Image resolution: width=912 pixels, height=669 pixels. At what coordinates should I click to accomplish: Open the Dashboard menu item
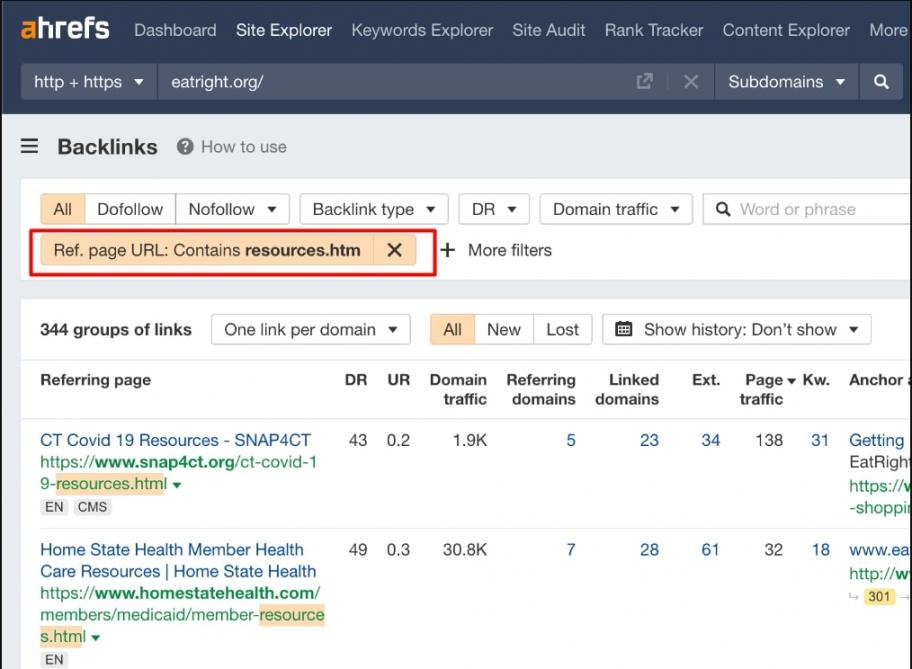pyautogui.click(x=175, y=30)
